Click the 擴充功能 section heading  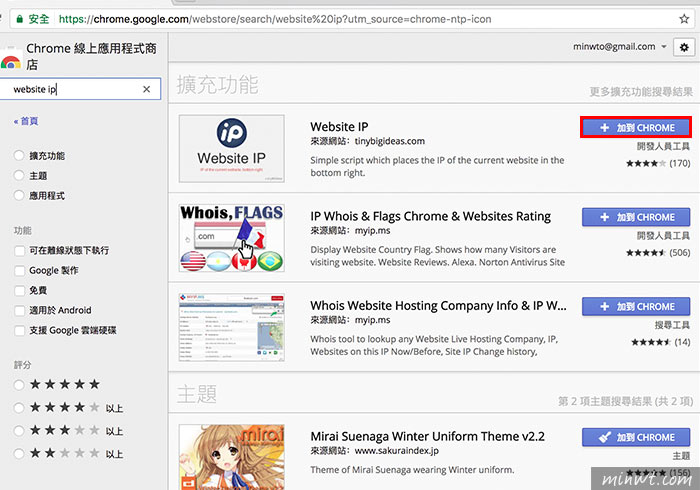(x=217, y=85)
